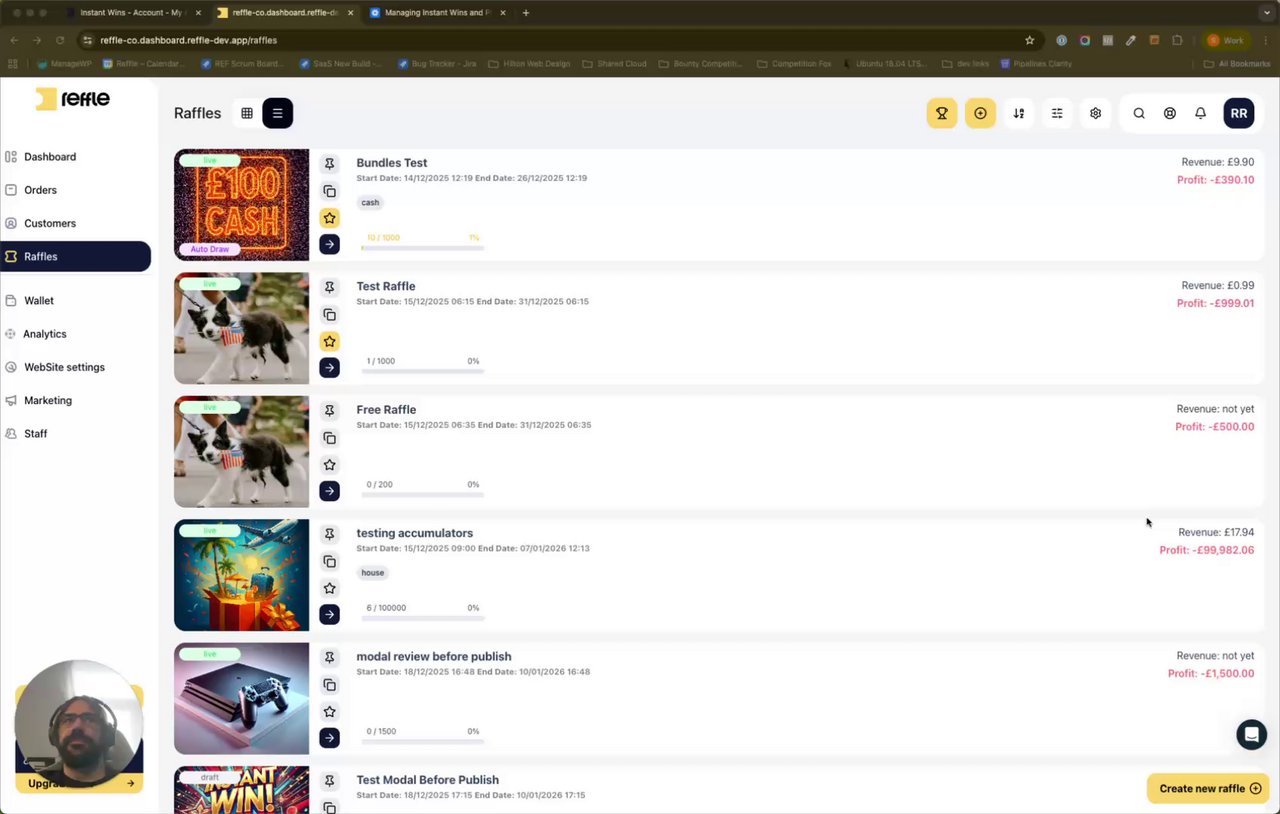Screen dimensions: 1280x814
Task: Pin modal review before publish raffle
Action: pyautogui.click(x=329, y=658)
